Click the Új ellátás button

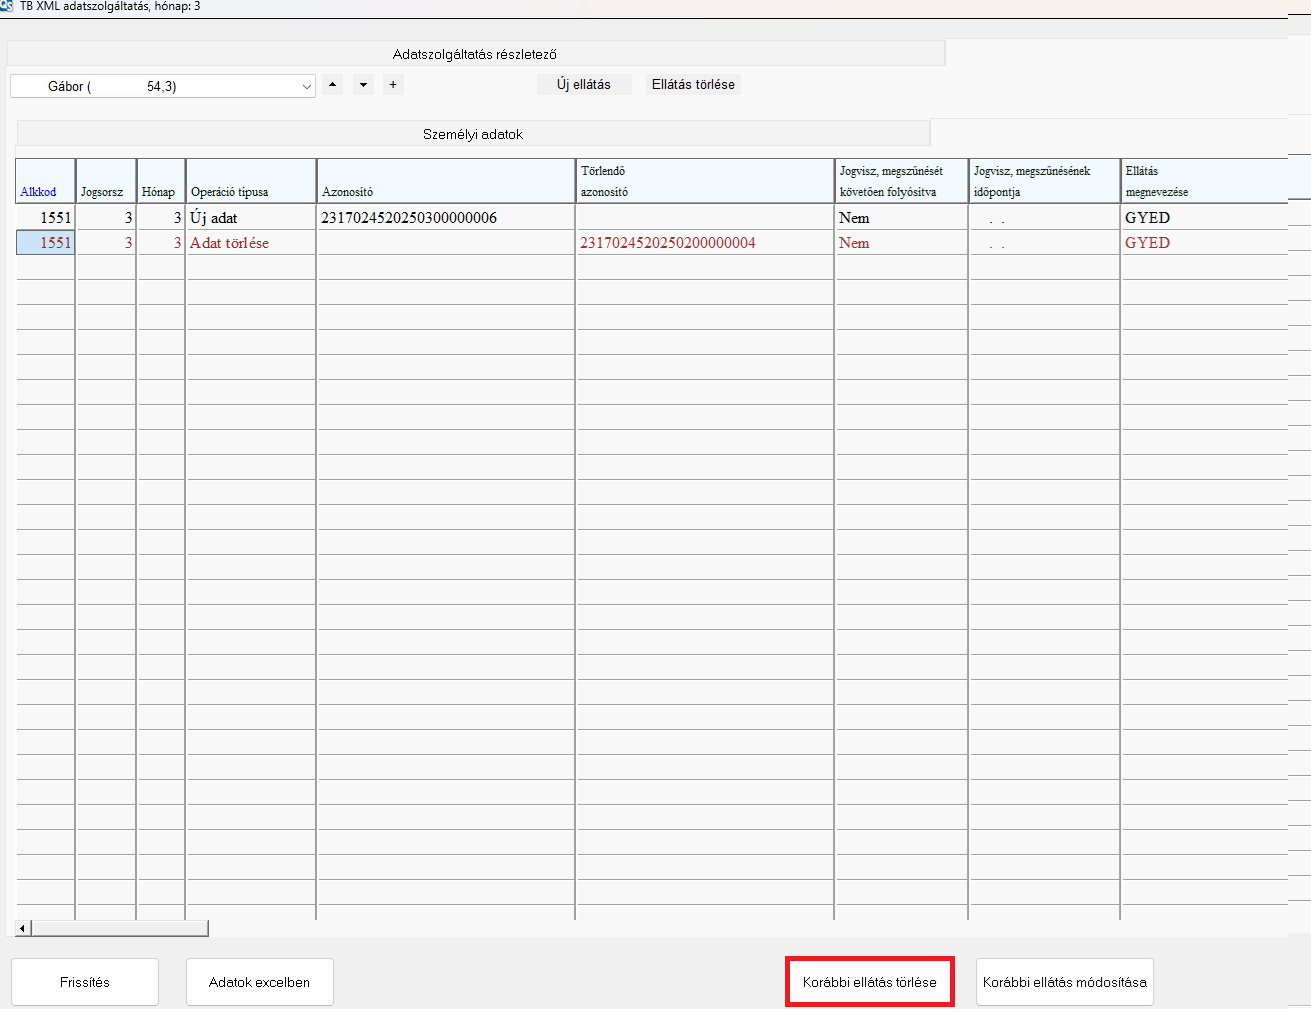click(x=584, y=85)
